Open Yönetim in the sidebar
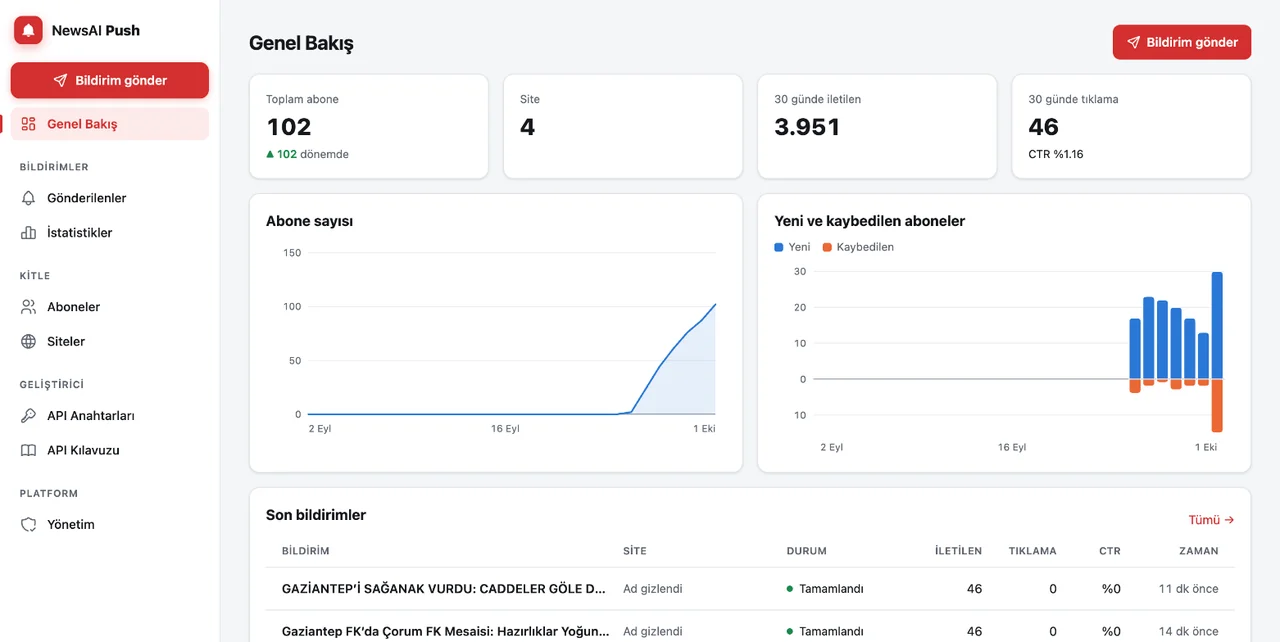The height and width of the screenshot is (642, 1280). tap(110, 524)
